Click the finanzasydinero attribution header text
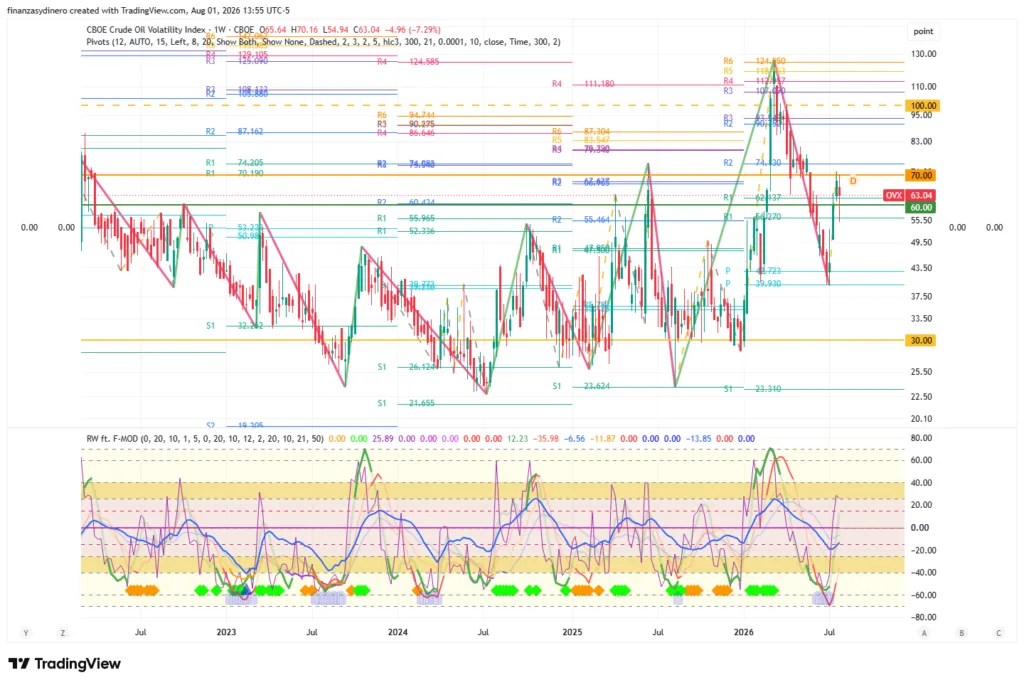The image size is (1024, 685). point(148,10)
